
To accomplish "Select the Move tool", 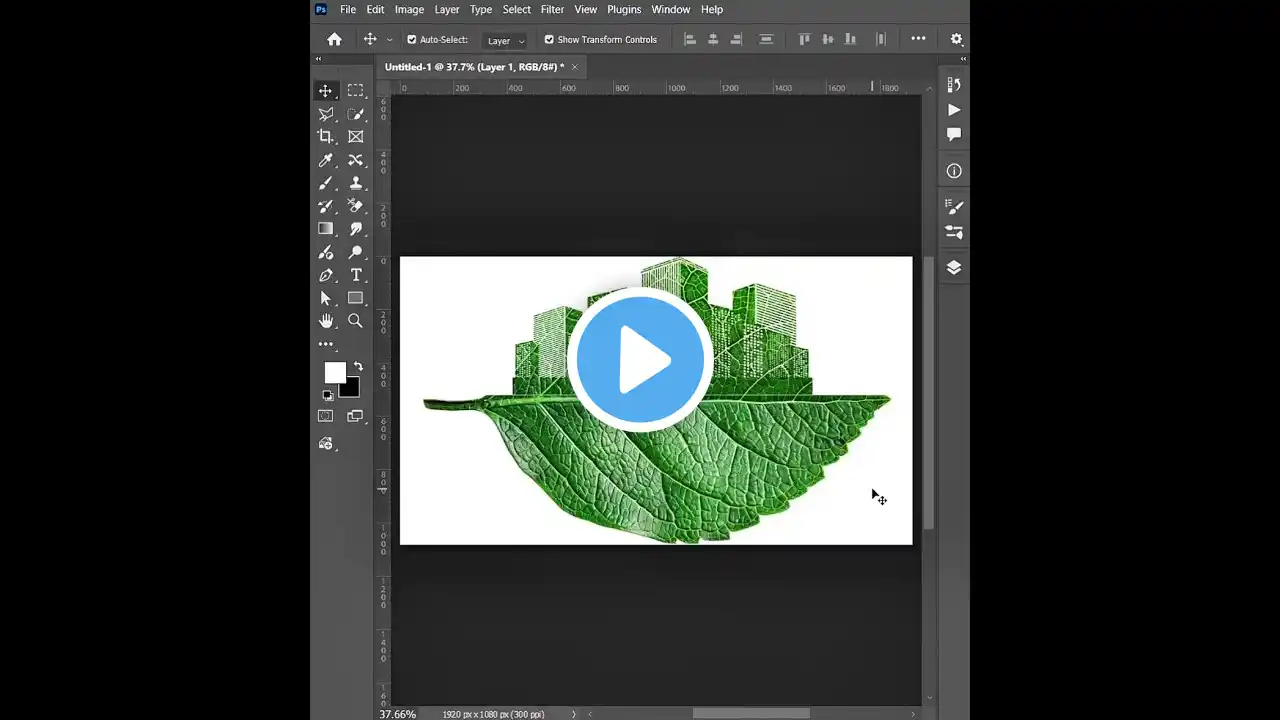I will coord(325,90).
